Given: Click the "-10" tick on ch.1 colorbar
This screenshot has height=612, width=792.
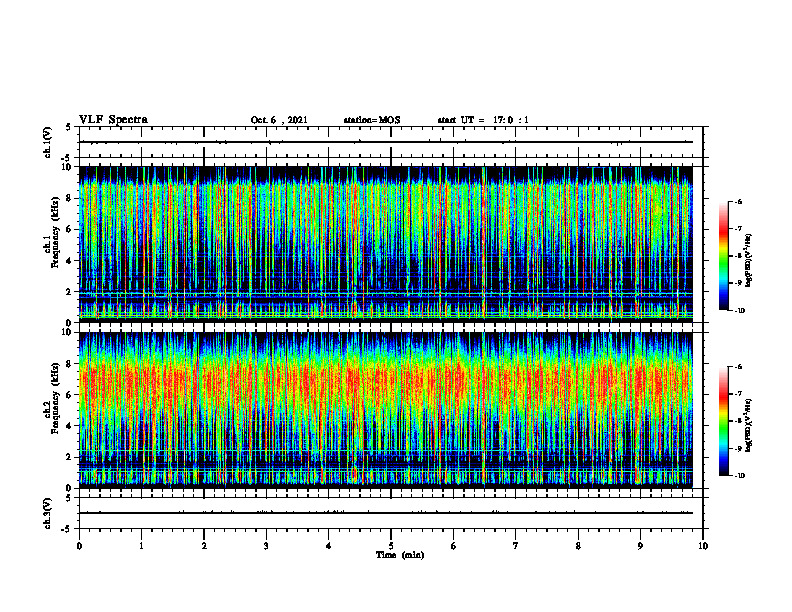Looking at the screenshot, I should point(739,311).
